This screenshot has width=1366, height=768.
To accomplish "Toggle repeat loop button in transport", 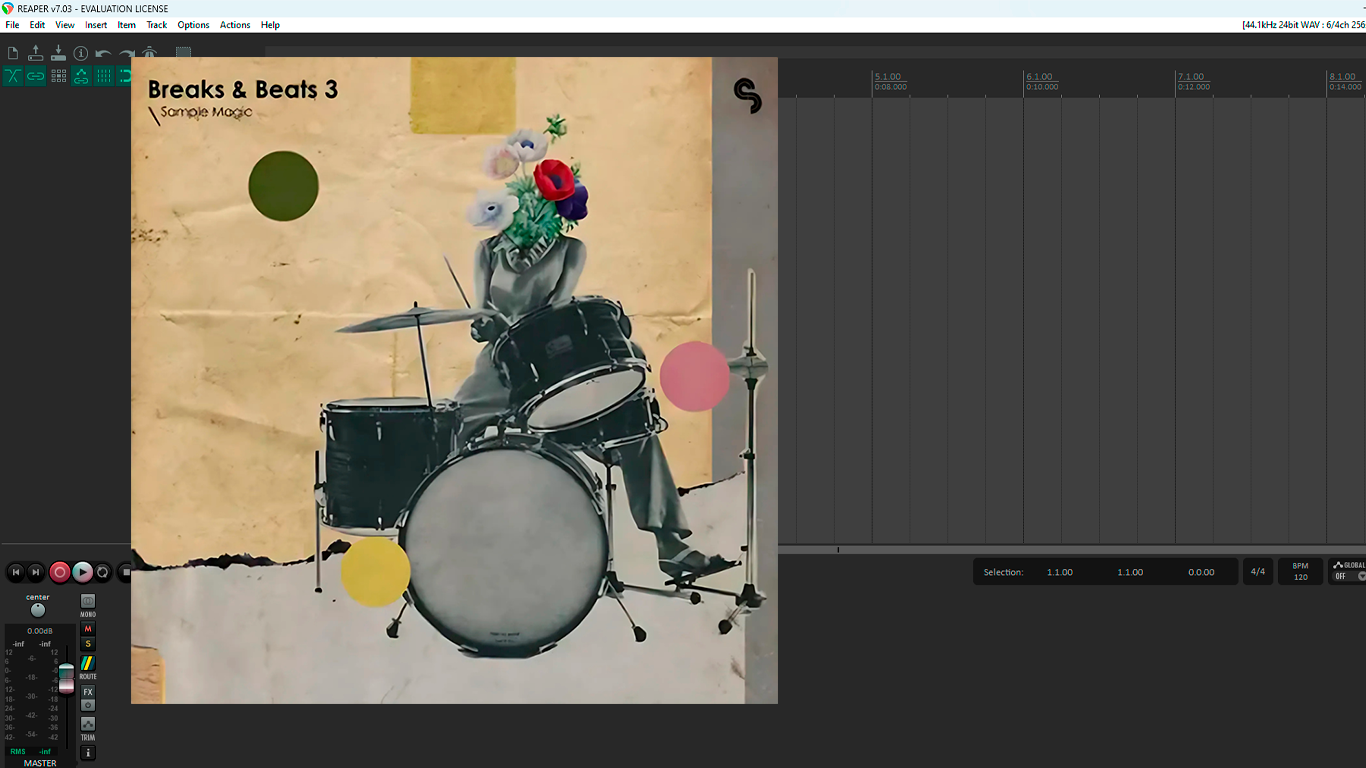I will pyautogui.click(x=102, y=572).
